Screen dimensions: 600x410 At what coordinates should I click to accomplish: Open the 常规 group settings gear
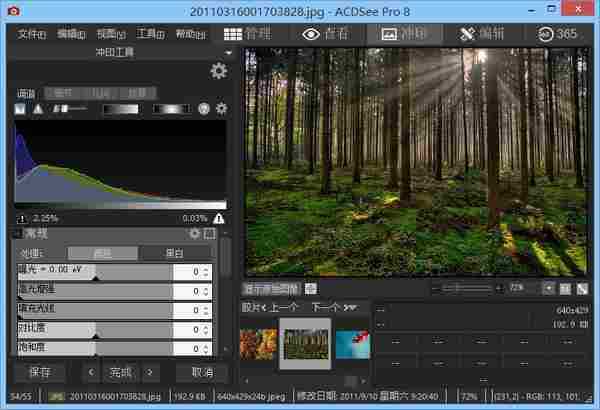[195, 234]
